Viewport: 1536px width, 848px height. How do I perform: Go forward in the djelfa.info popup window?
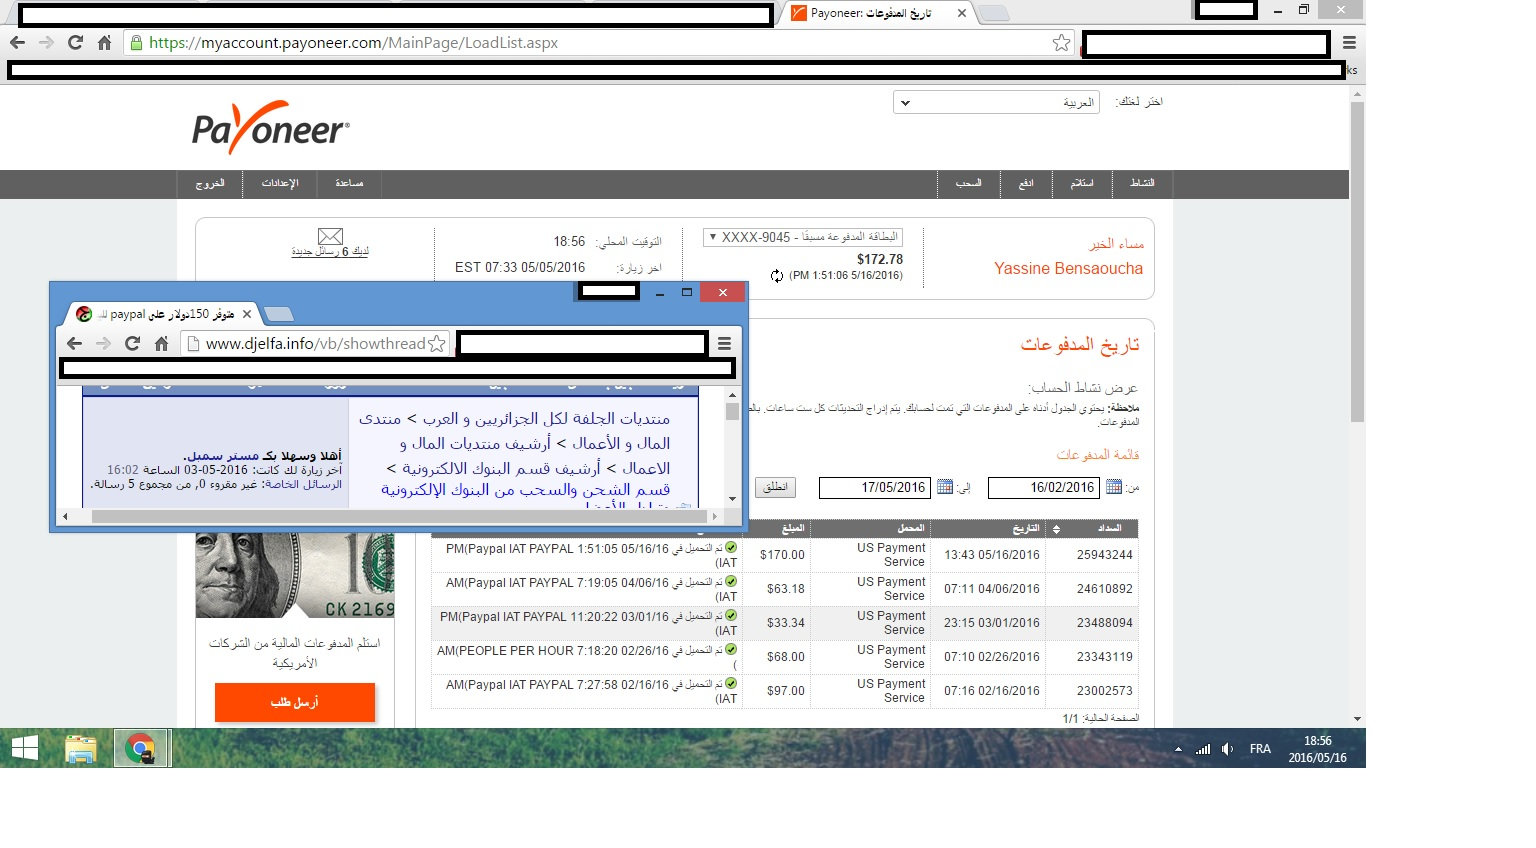pos(103,344)
